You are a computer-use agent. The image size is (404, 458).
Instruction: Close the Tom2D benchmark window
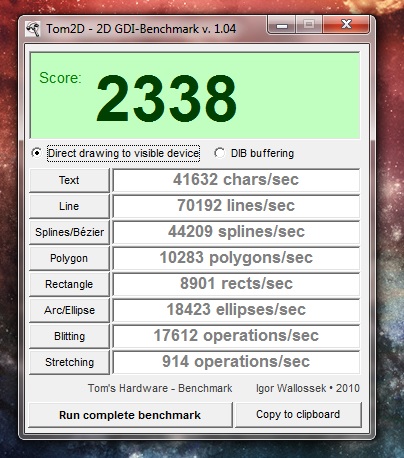[x=346, y=25]
